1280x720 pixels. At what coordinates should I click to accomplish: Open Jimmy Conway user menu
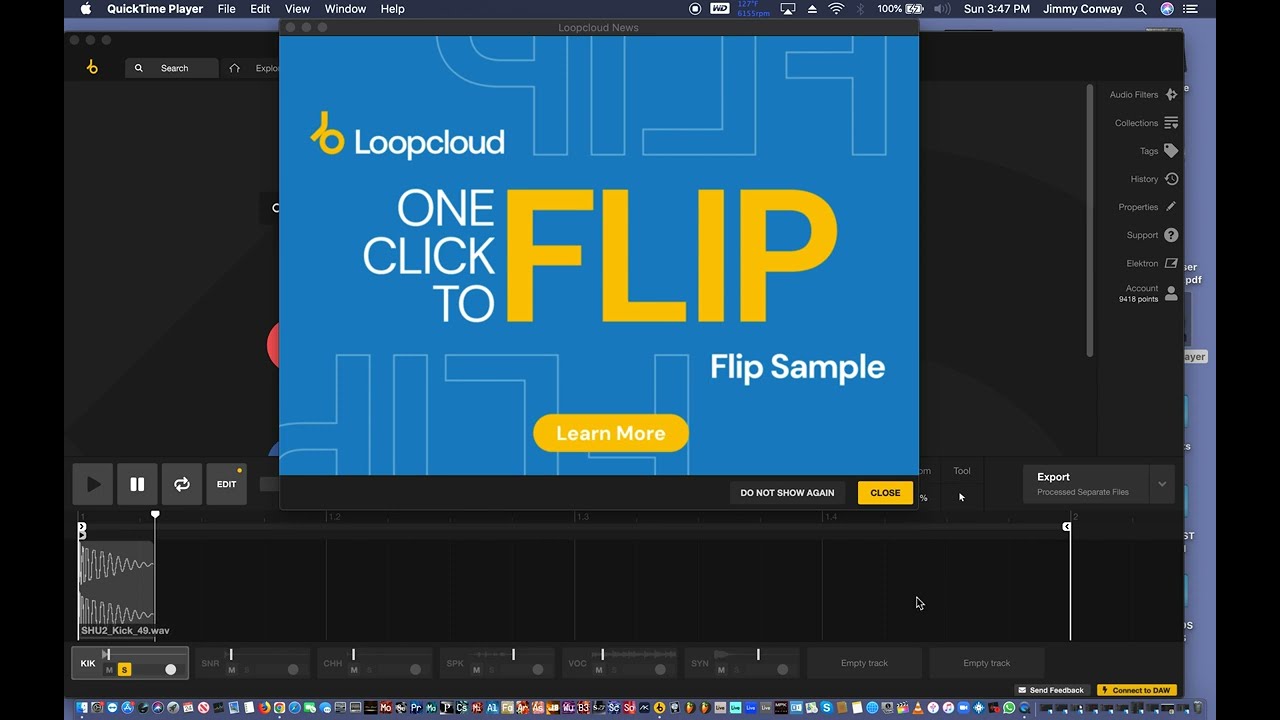(x=1084, y=9)
